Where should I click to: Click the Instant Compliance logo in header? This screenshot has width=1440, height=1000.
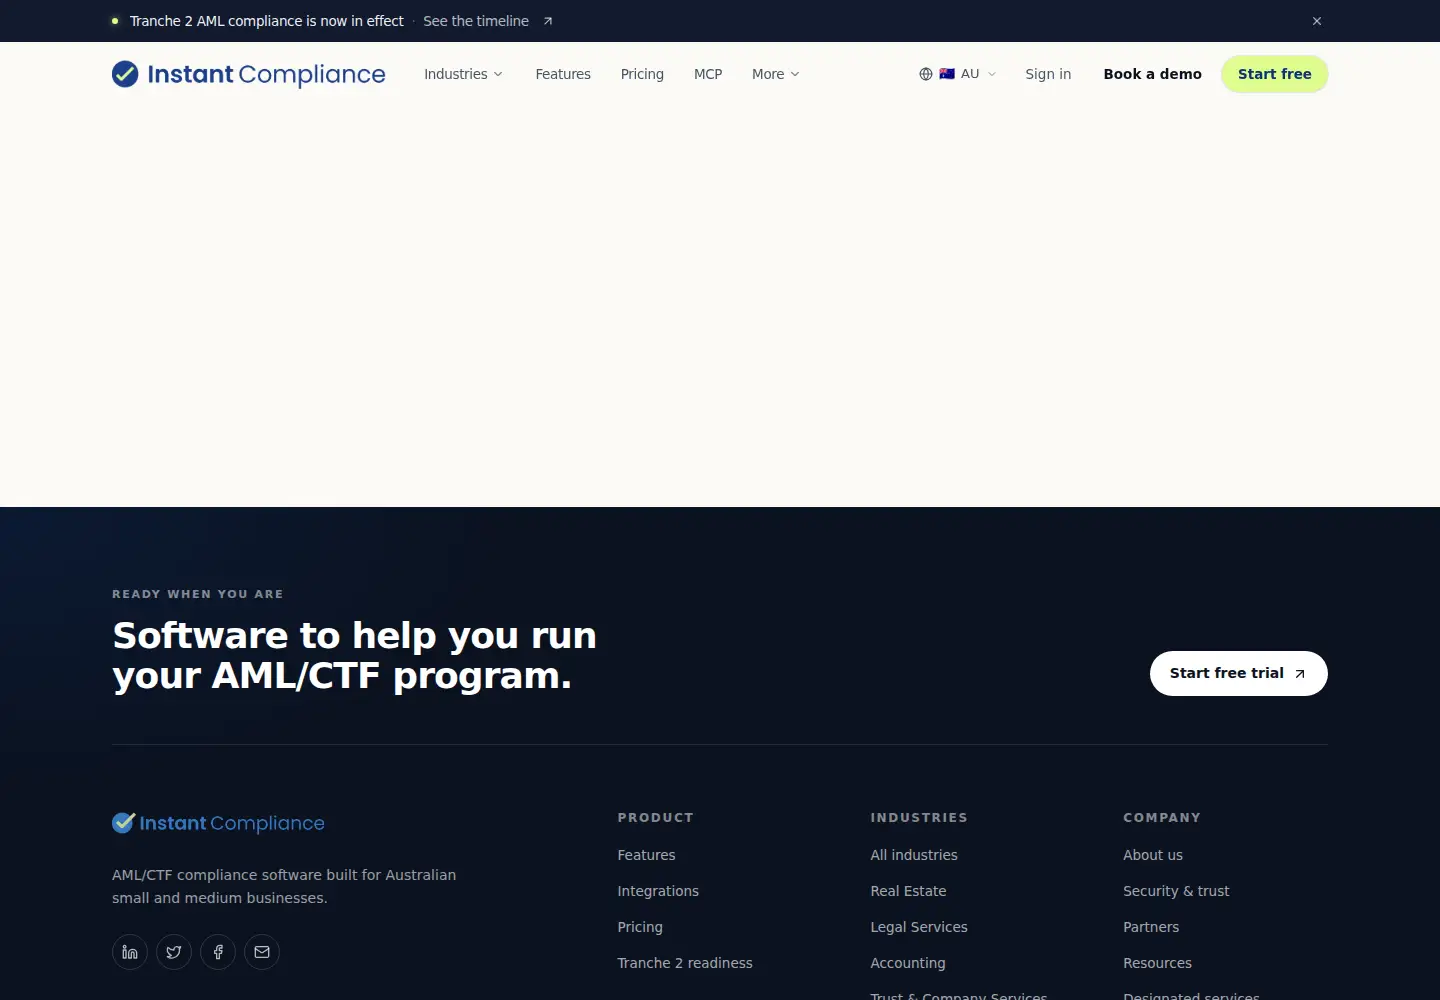click(249, 74)
